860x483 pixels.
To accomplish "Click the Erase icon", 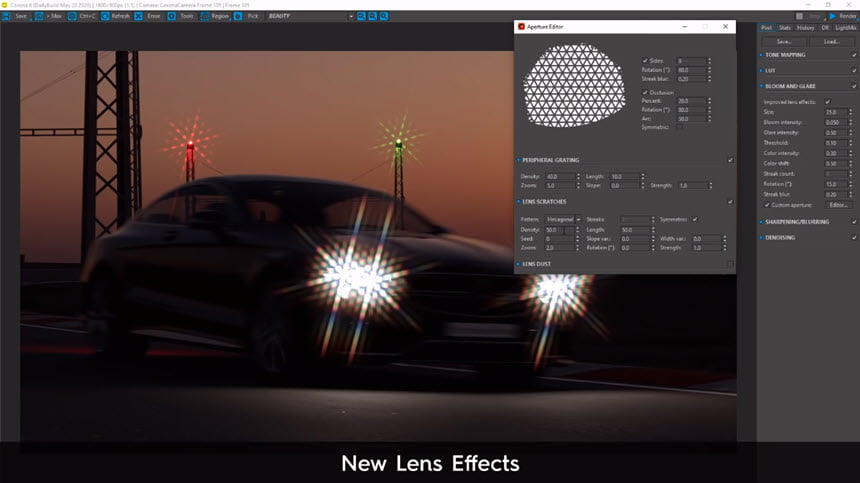I will coord(138,16).
